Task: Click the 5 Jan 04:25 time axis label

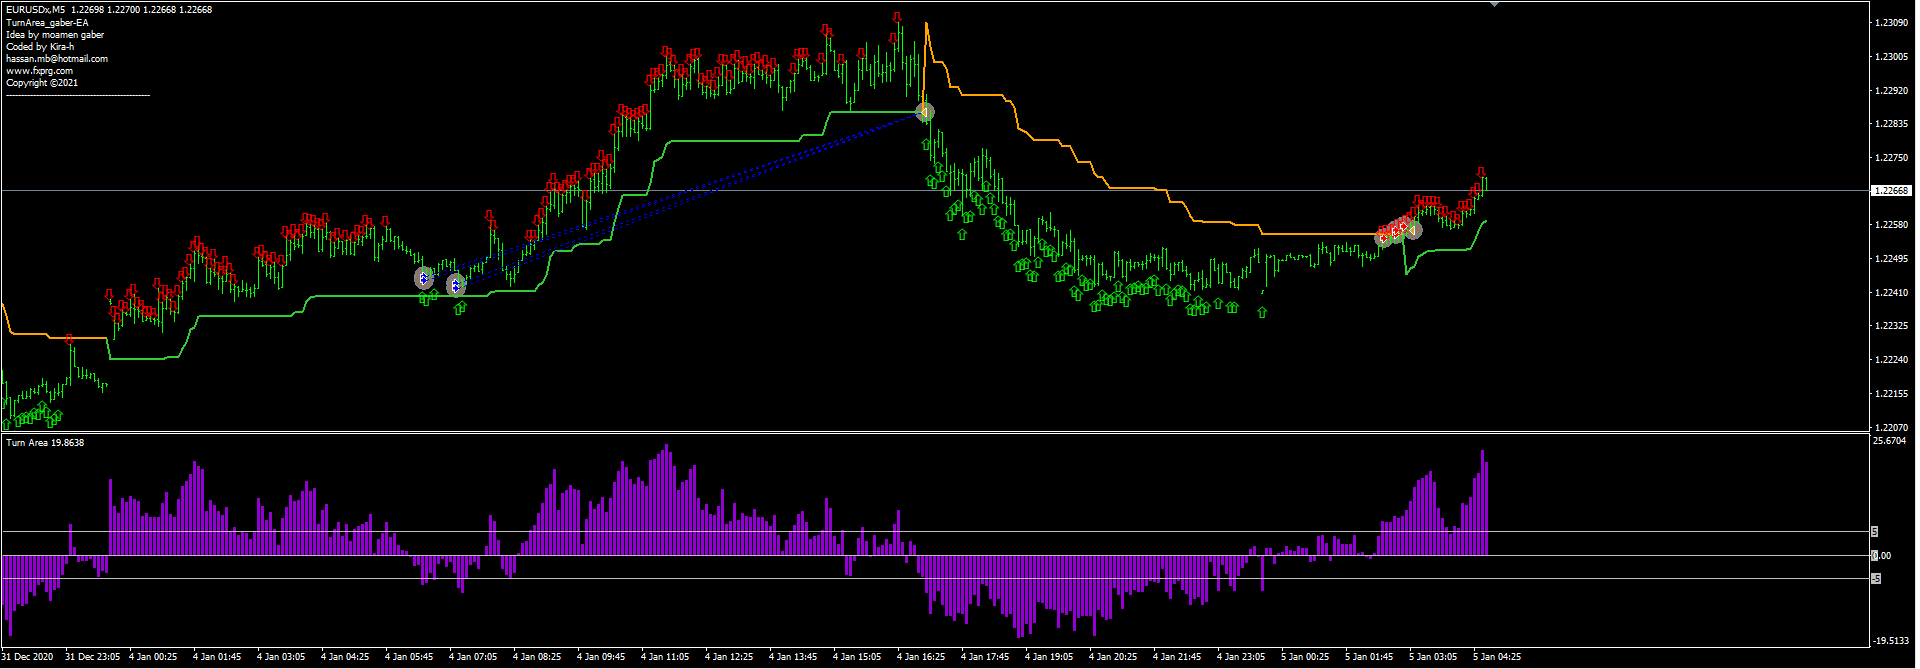Action: [x=1496, y=657]
